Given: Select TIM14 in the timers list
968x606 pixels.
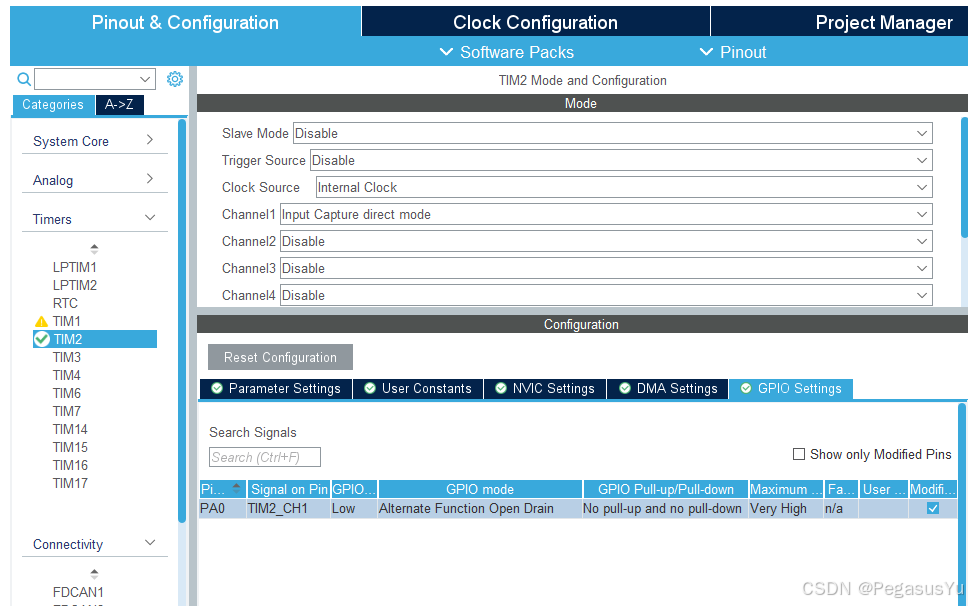Looking at the screenshot, I should point(70,429).
